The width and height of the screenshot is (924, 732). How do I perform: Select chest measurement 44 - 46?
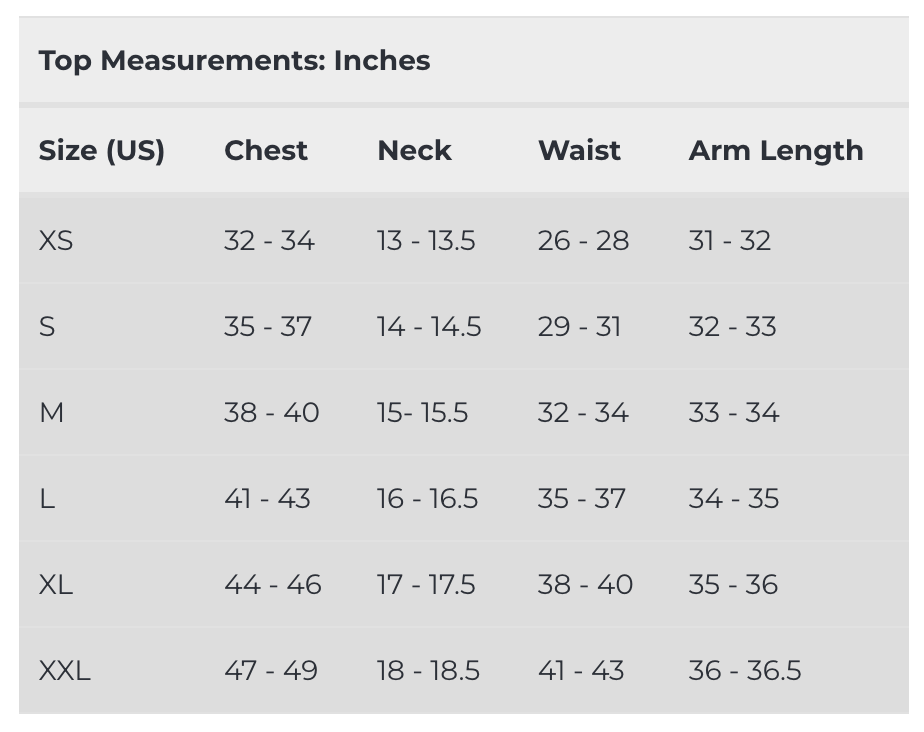[273, 585]
